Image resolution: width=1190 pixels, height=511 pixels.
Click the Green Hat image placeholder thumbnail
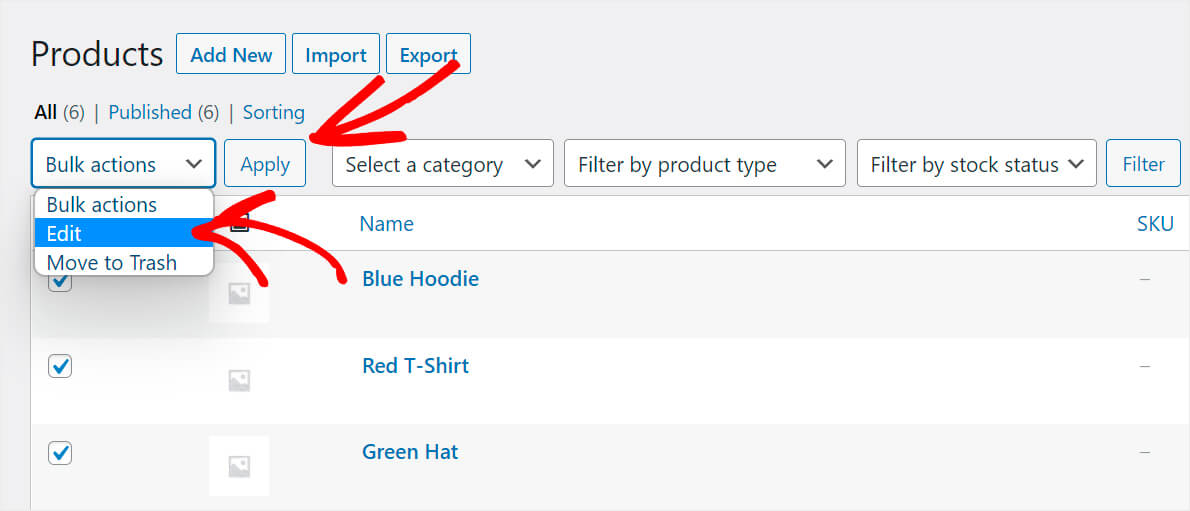click(238, 466)
